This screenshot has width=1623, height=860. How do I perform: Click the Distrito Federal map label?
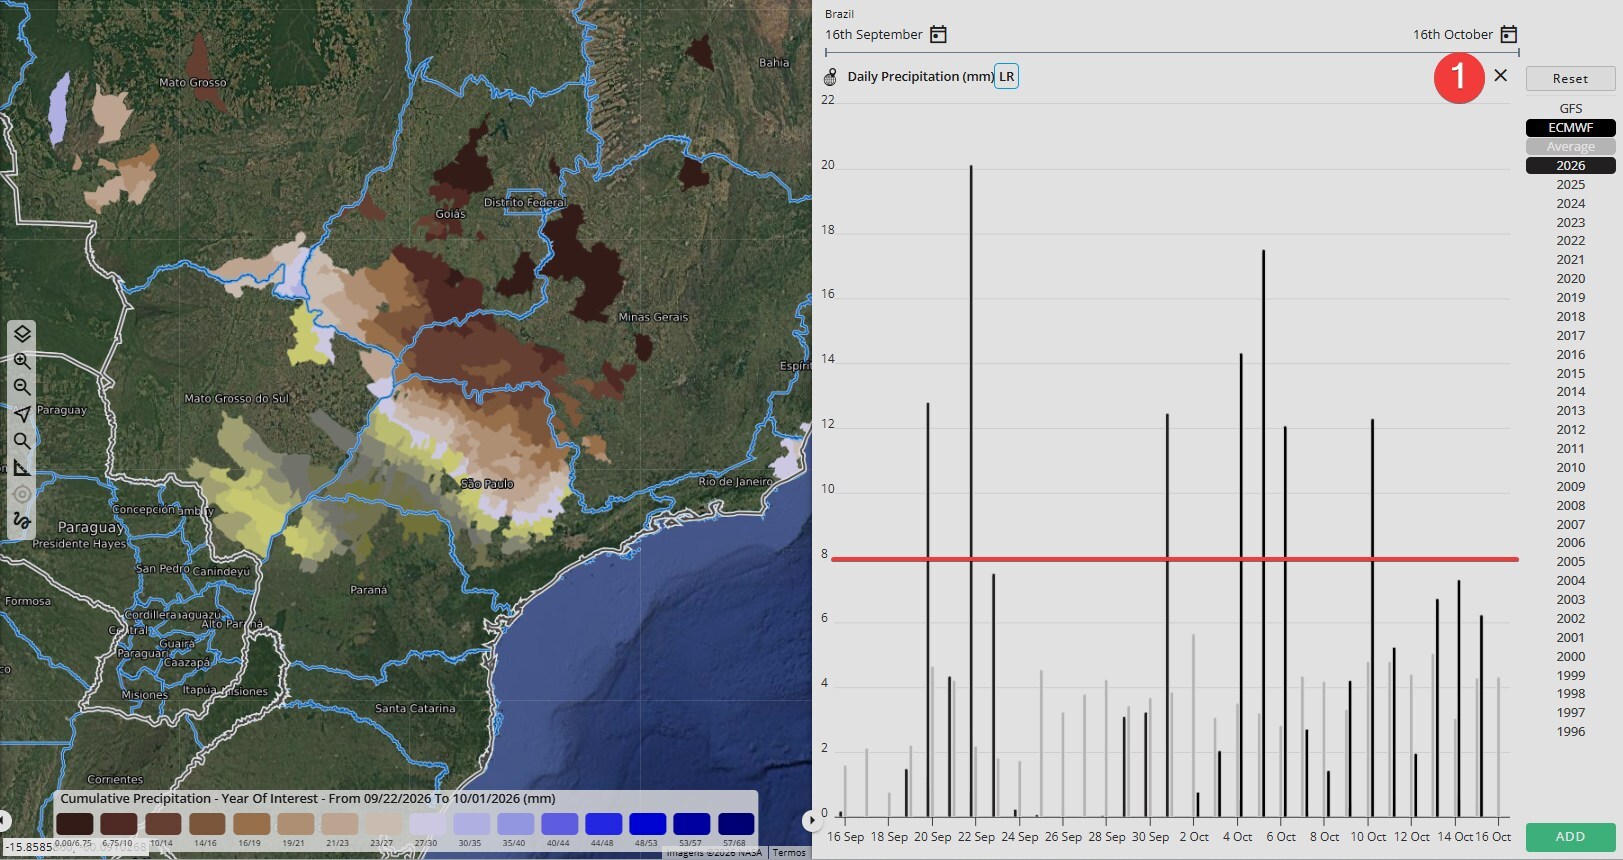coord(525,202)
